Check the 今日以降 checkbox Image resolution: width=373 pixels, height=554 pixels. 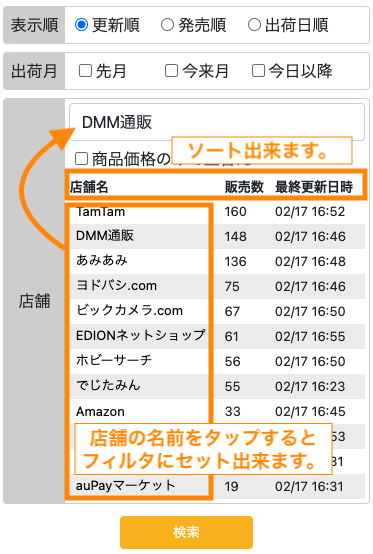pyautogui.click(x=258, y=71)
